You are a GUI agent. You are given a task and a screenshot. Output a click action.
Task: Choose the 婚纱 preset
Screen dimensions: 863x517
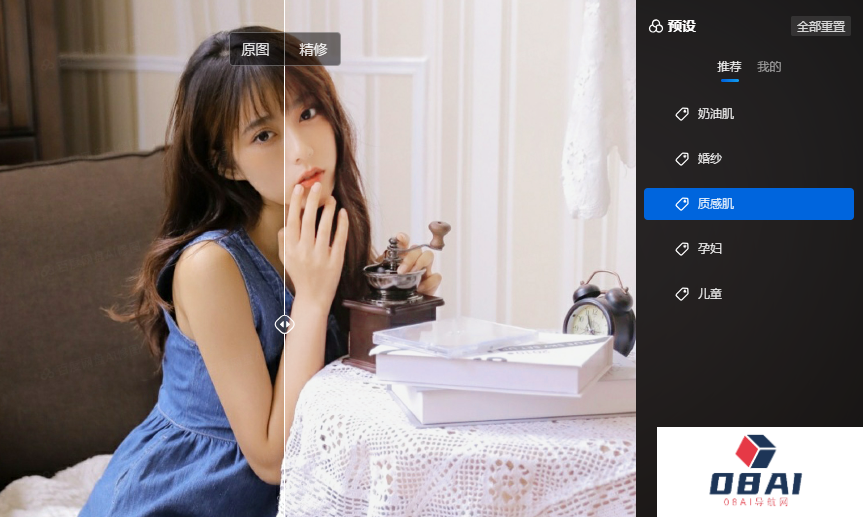tap(710, 159)
